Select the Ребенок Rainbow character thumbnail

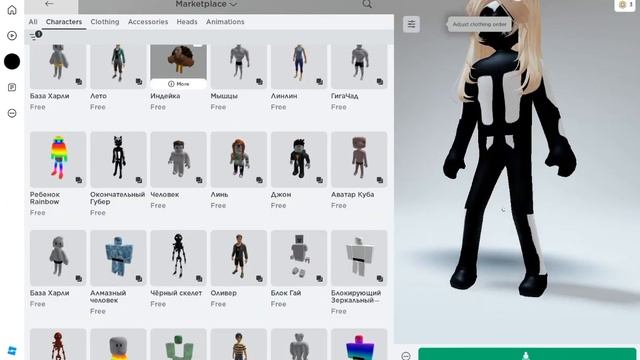58,160
